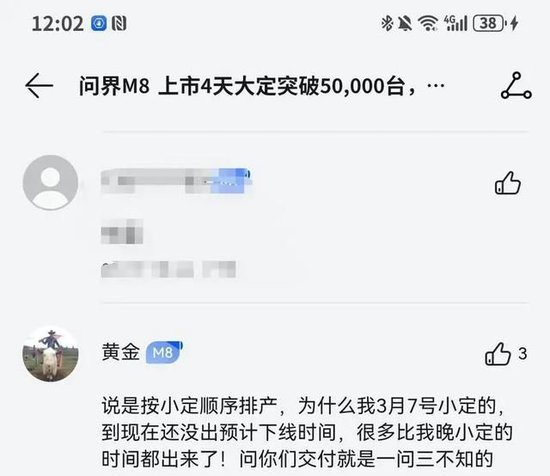Tap the back arrow icon

(39, 85)
